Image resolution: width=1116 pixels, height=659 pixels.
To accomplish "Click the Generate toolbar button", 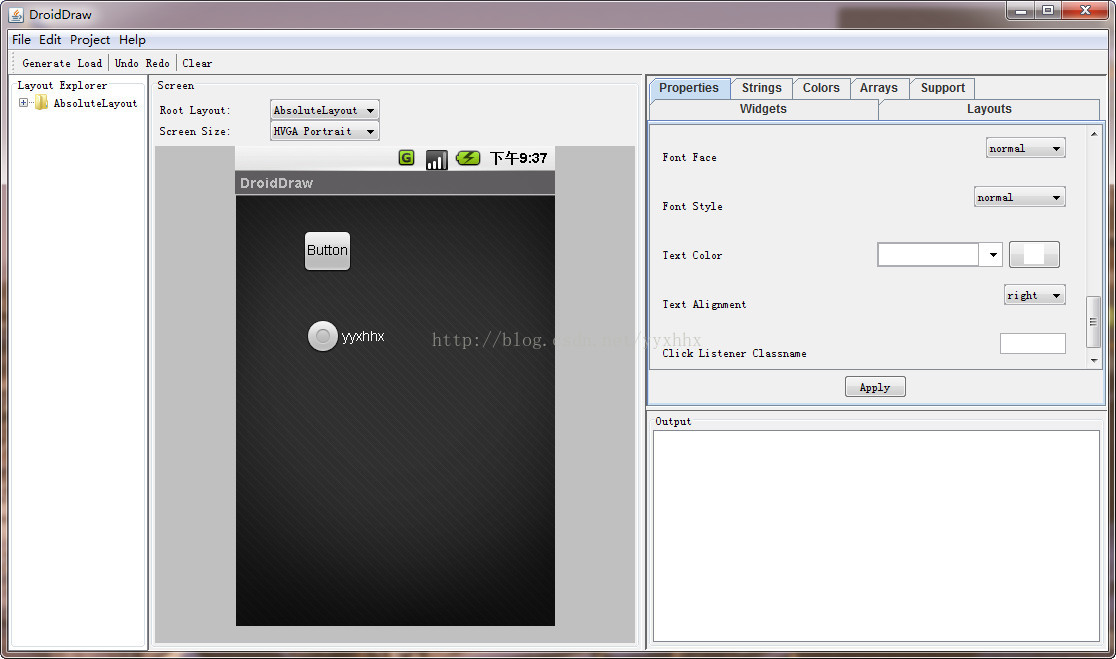I will click(x=46, y=63).
